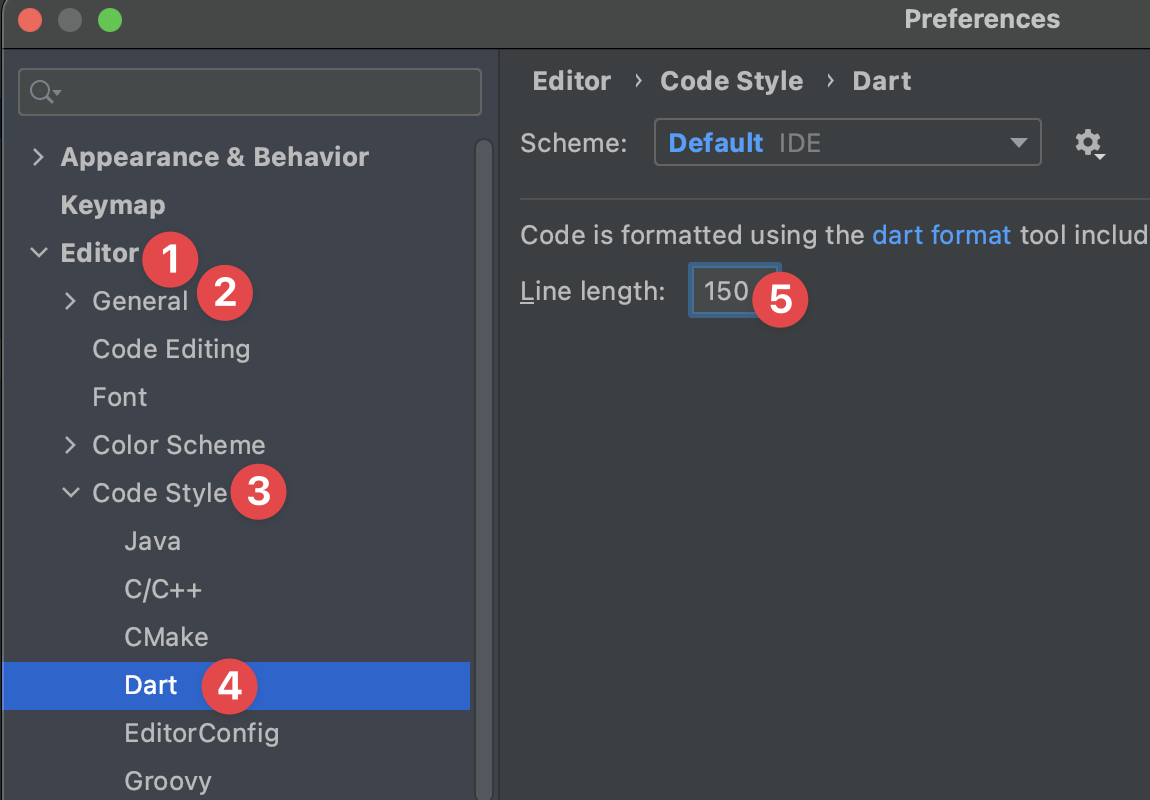
Task: Expand the Appearance & Behavior section
Action: tap(38, 156)
